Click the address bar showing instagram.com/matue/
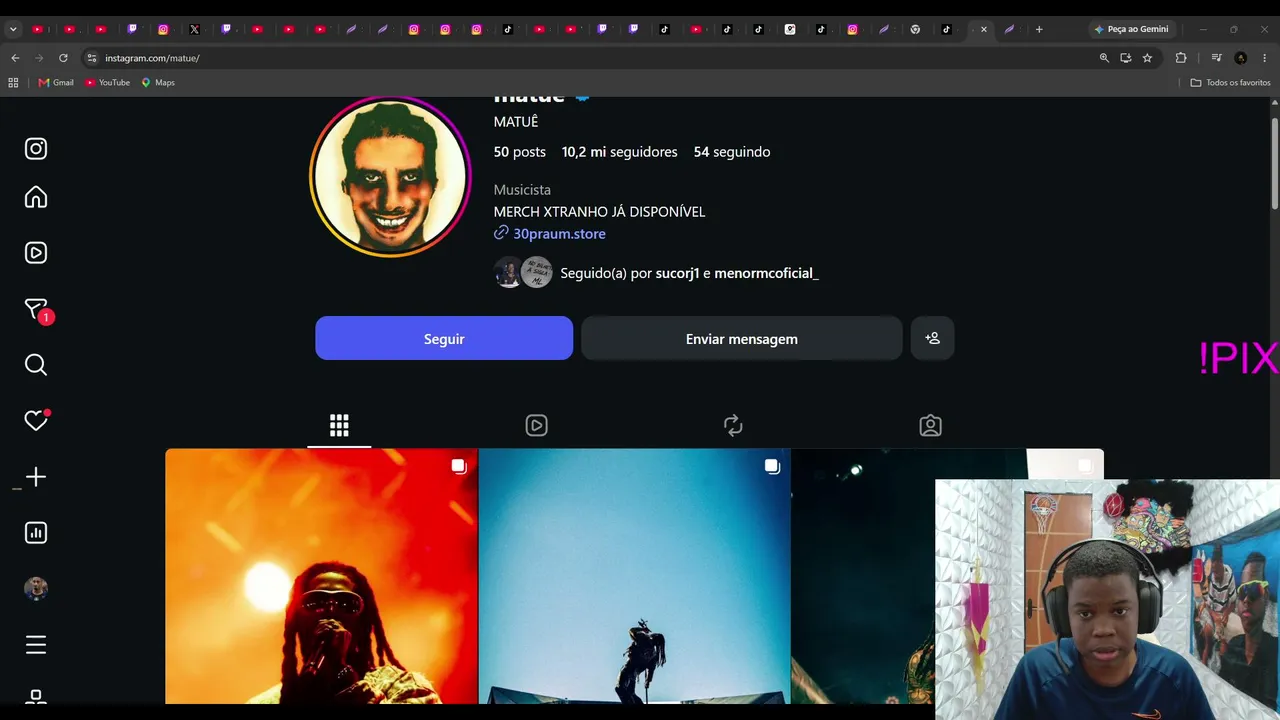This screenshot has width=1280, height=720. pos(590,58)
